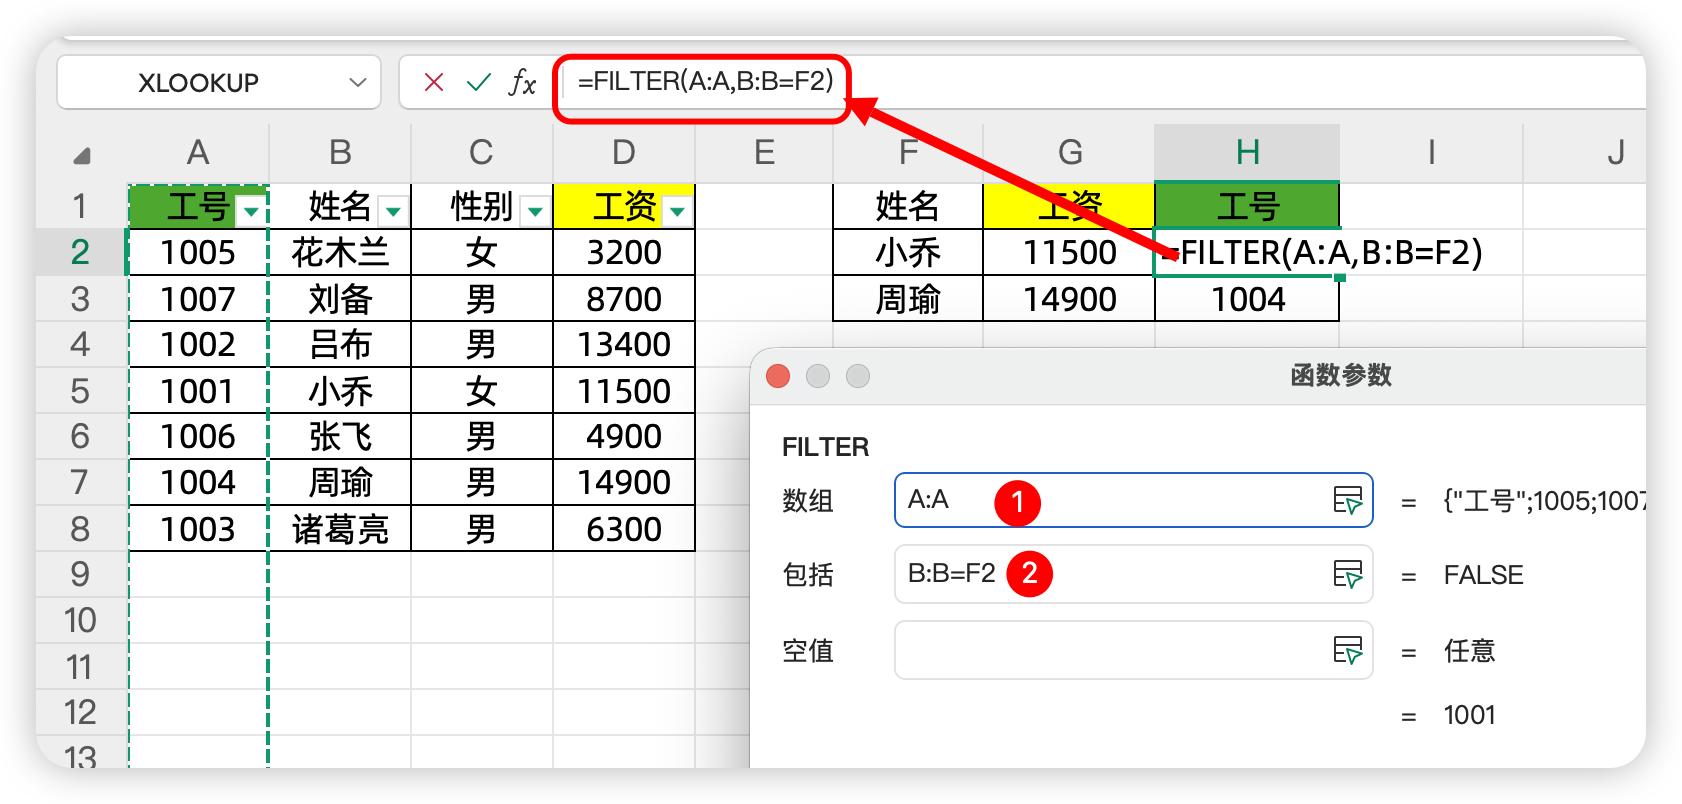
Task: Select the yellow 工资 header cell G1
Action: [x=1068, y=206]
